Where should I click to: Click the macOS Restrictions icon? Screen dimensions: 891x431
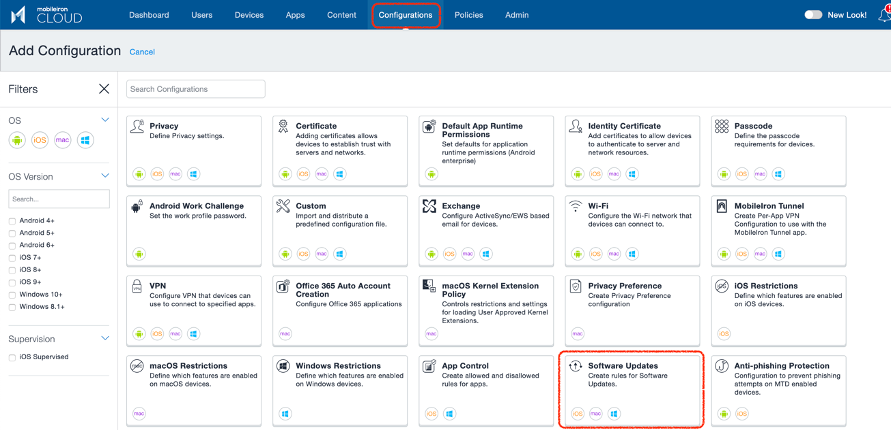coord(137,367)
